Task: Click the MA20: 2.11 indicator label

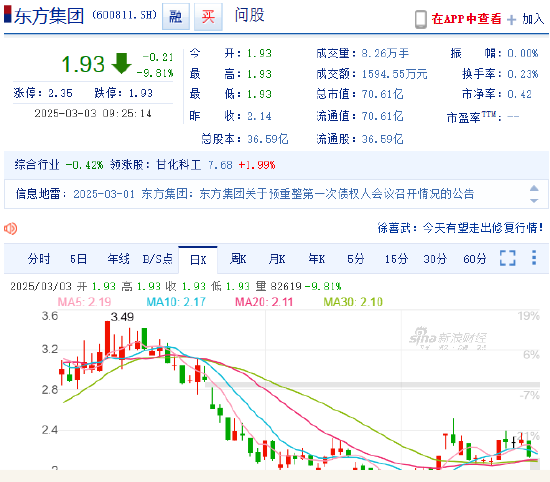Action: (264, 302)
